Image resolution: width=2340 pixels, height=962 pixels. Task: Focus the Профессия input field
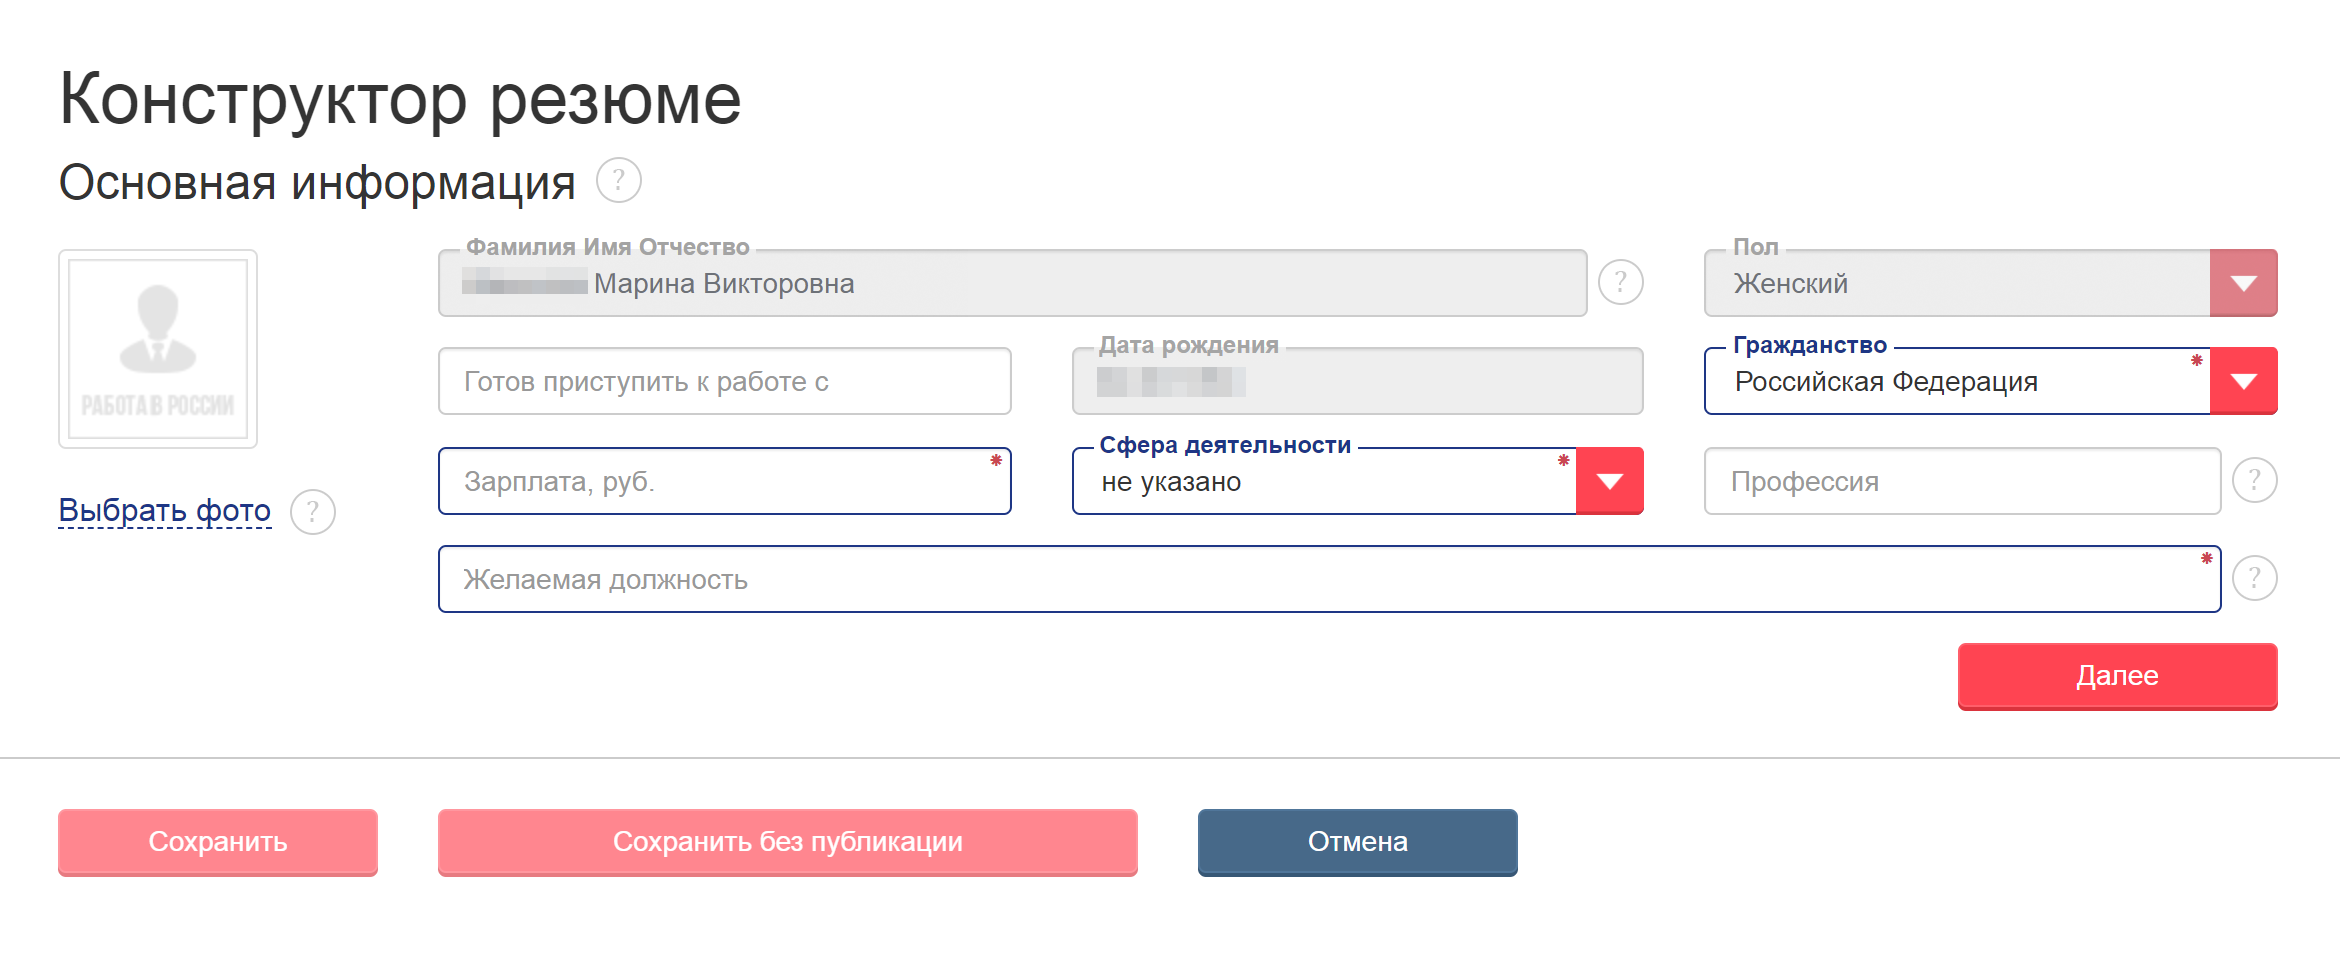click(x=1962, y=481)
